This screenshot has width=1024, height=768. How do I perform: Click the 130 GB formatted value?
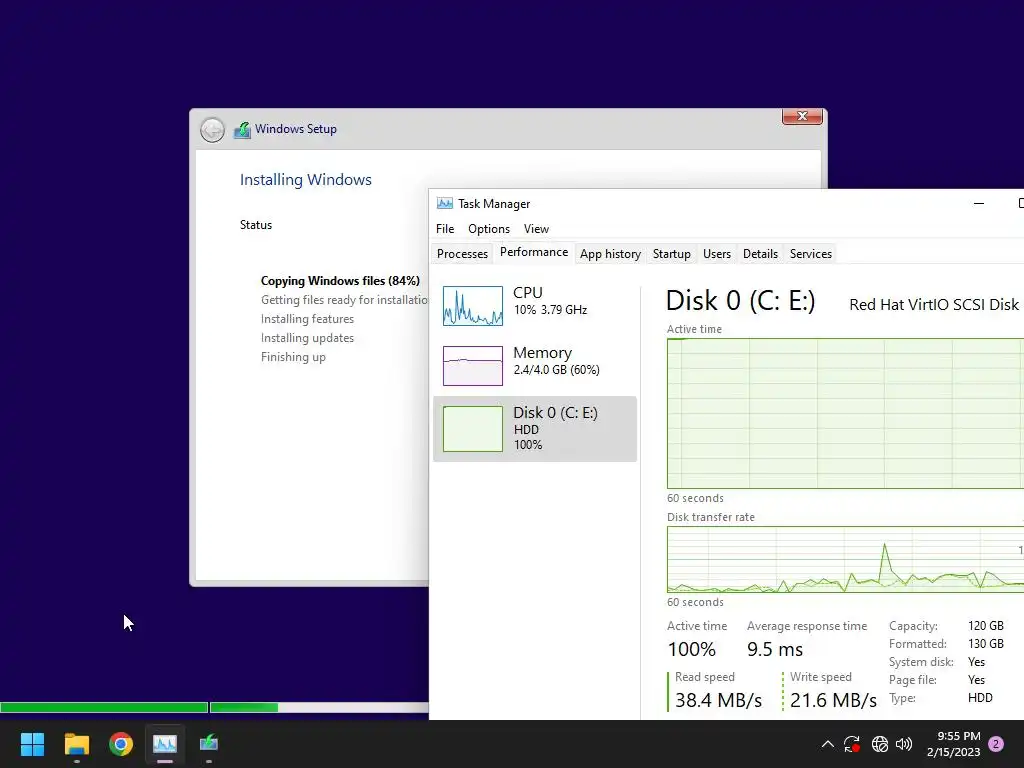(985, 644)
